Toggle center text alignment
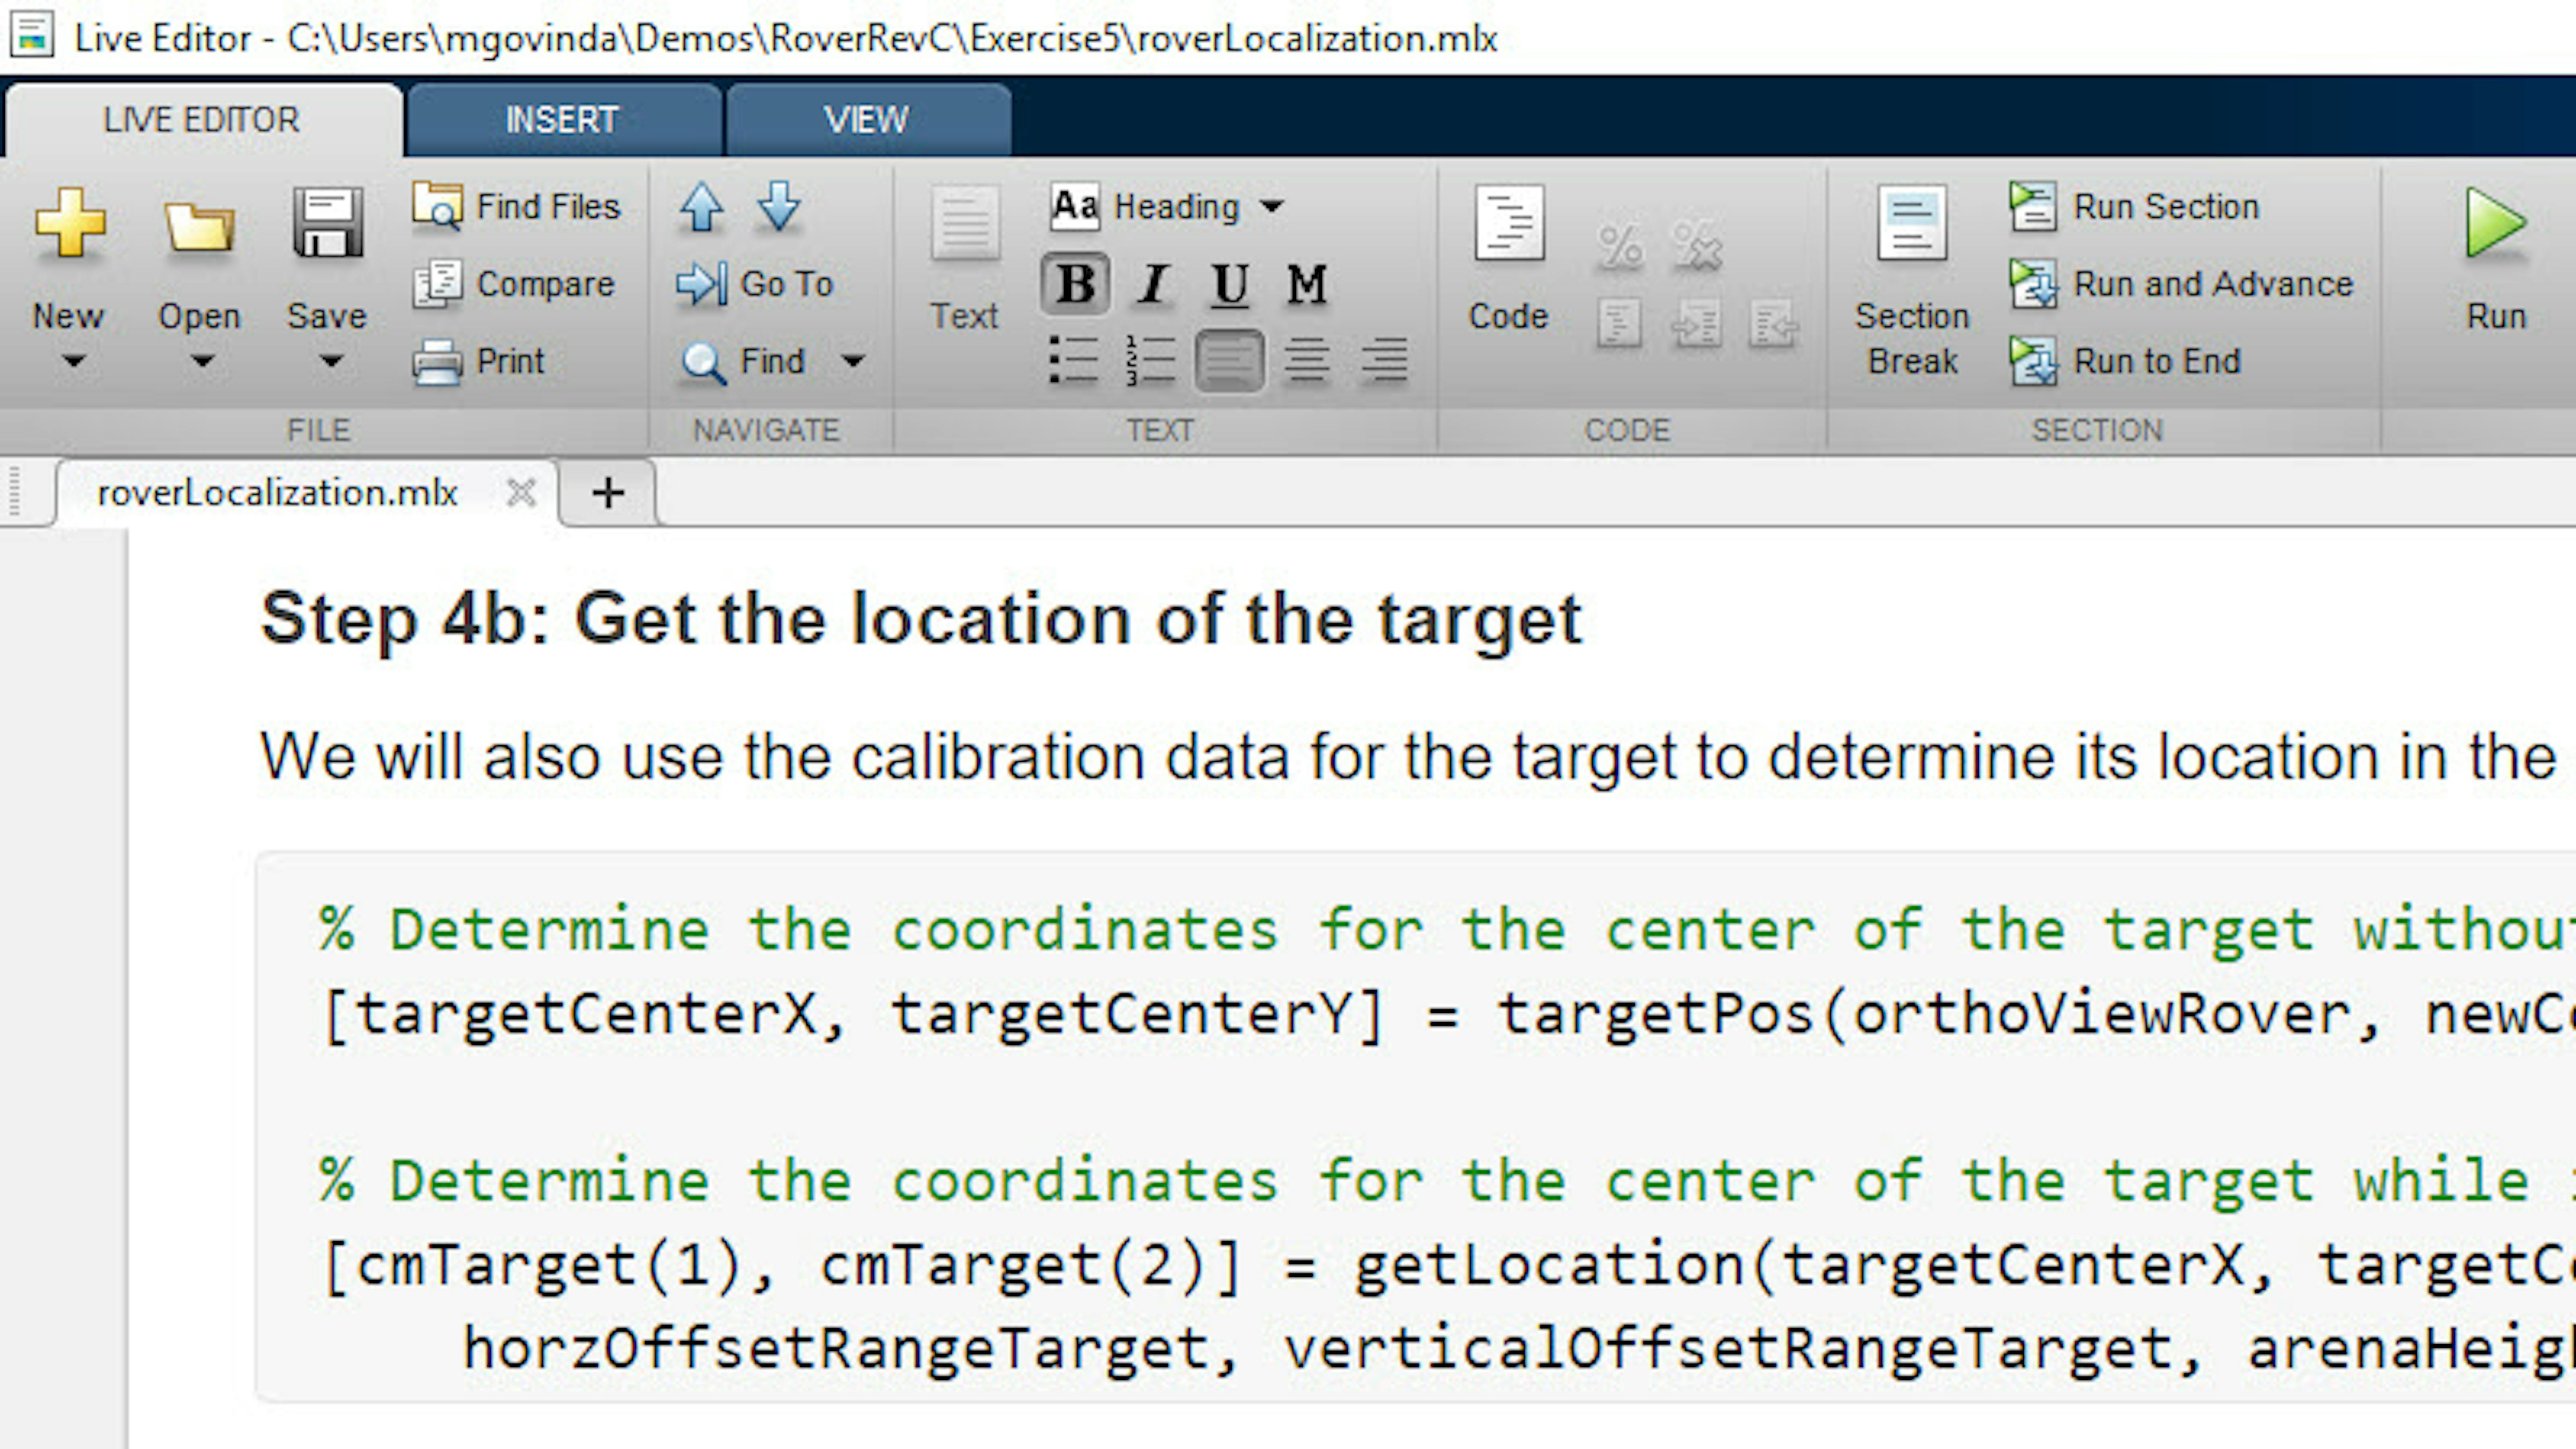This screenshot has height=1449, width=2576. (1306, 360)
